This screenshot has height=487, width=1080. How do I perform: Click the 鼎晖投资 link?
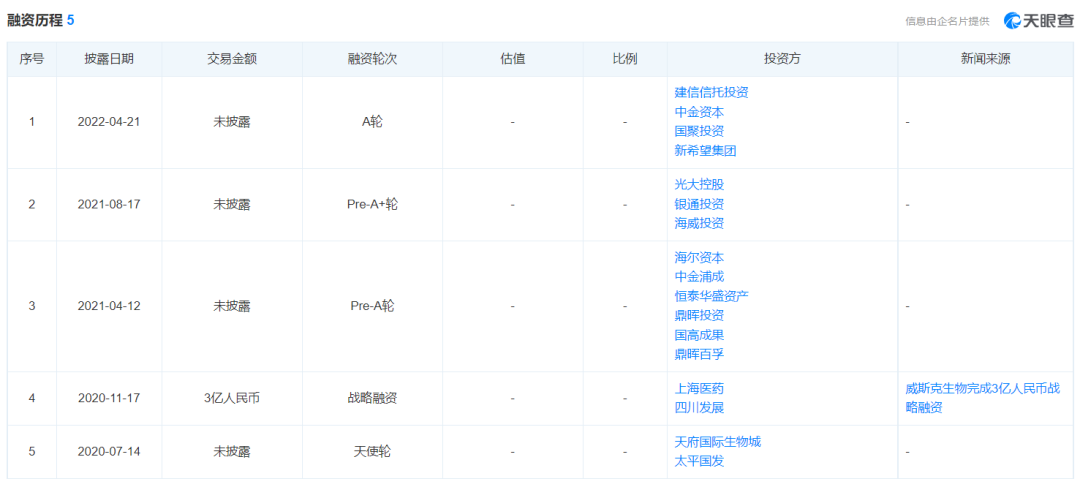tap(699, 315)
